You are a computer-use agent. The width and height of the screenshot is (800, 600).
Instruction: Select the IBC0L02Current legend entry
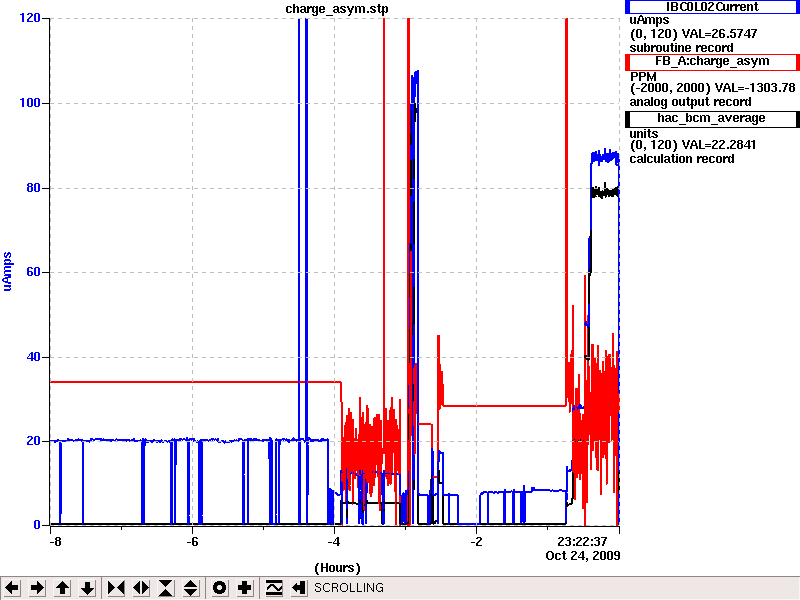(712, 7)
